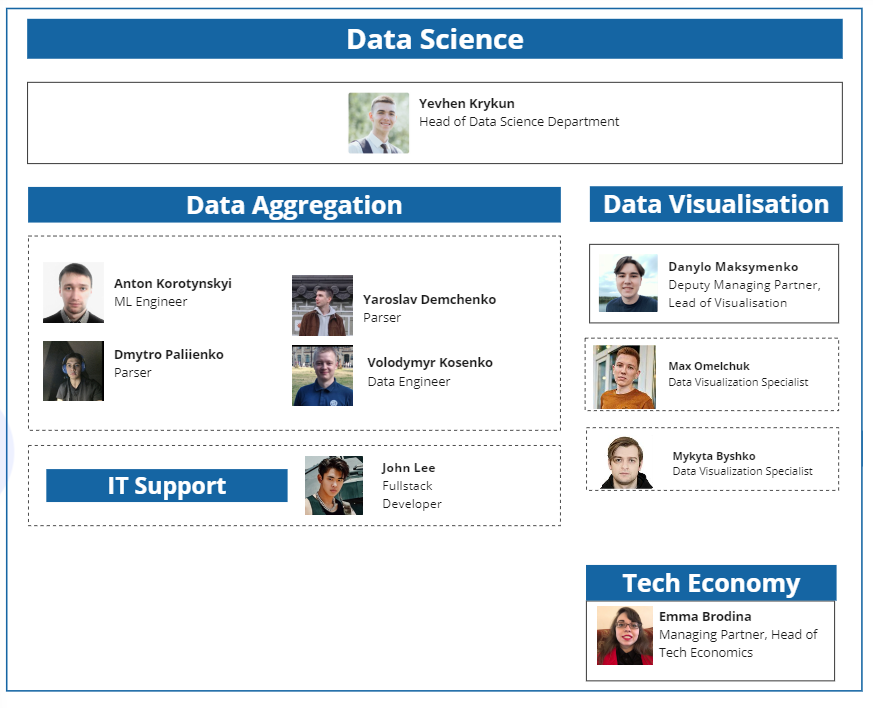Click Volodymyr Kosenko's profile photo

322,376
